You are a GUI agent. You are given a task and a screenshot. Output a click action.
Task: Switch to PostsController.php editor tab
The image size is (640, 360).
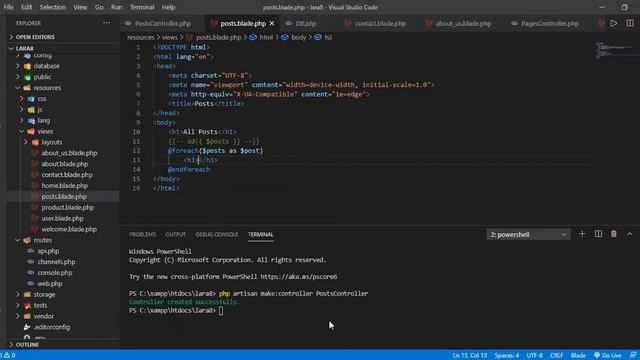click(x=162, y=23)
